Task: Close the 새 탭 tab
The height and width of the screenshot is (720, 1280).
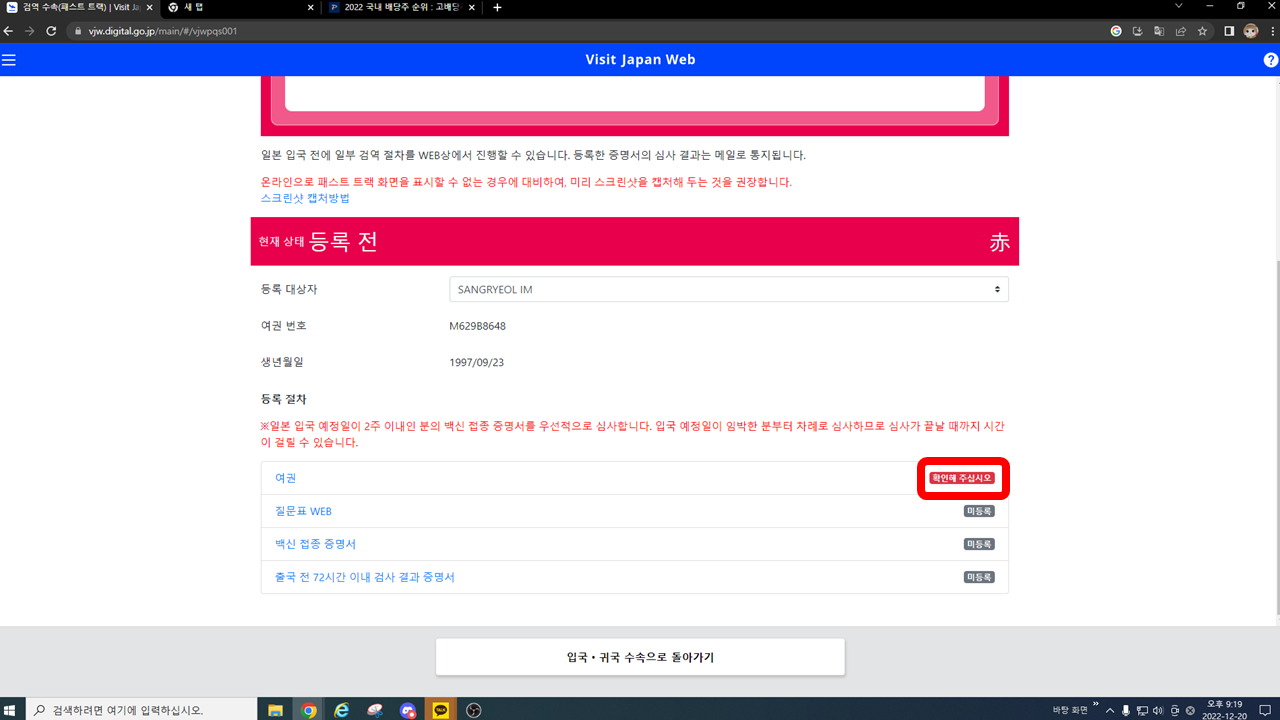Action: (x=311, y=7)
